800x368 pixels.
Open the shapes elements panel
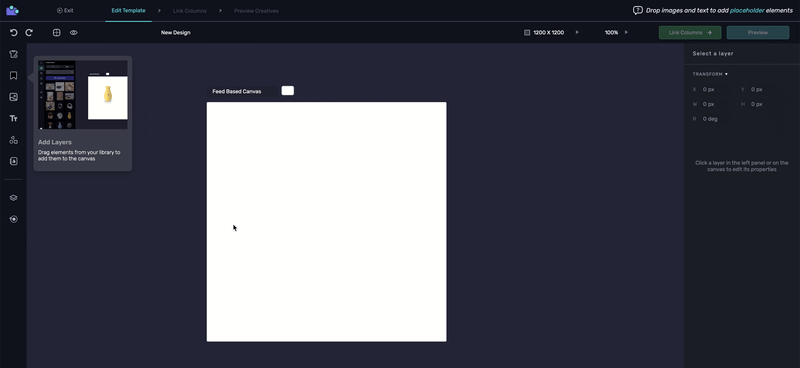tap(14, 140)
